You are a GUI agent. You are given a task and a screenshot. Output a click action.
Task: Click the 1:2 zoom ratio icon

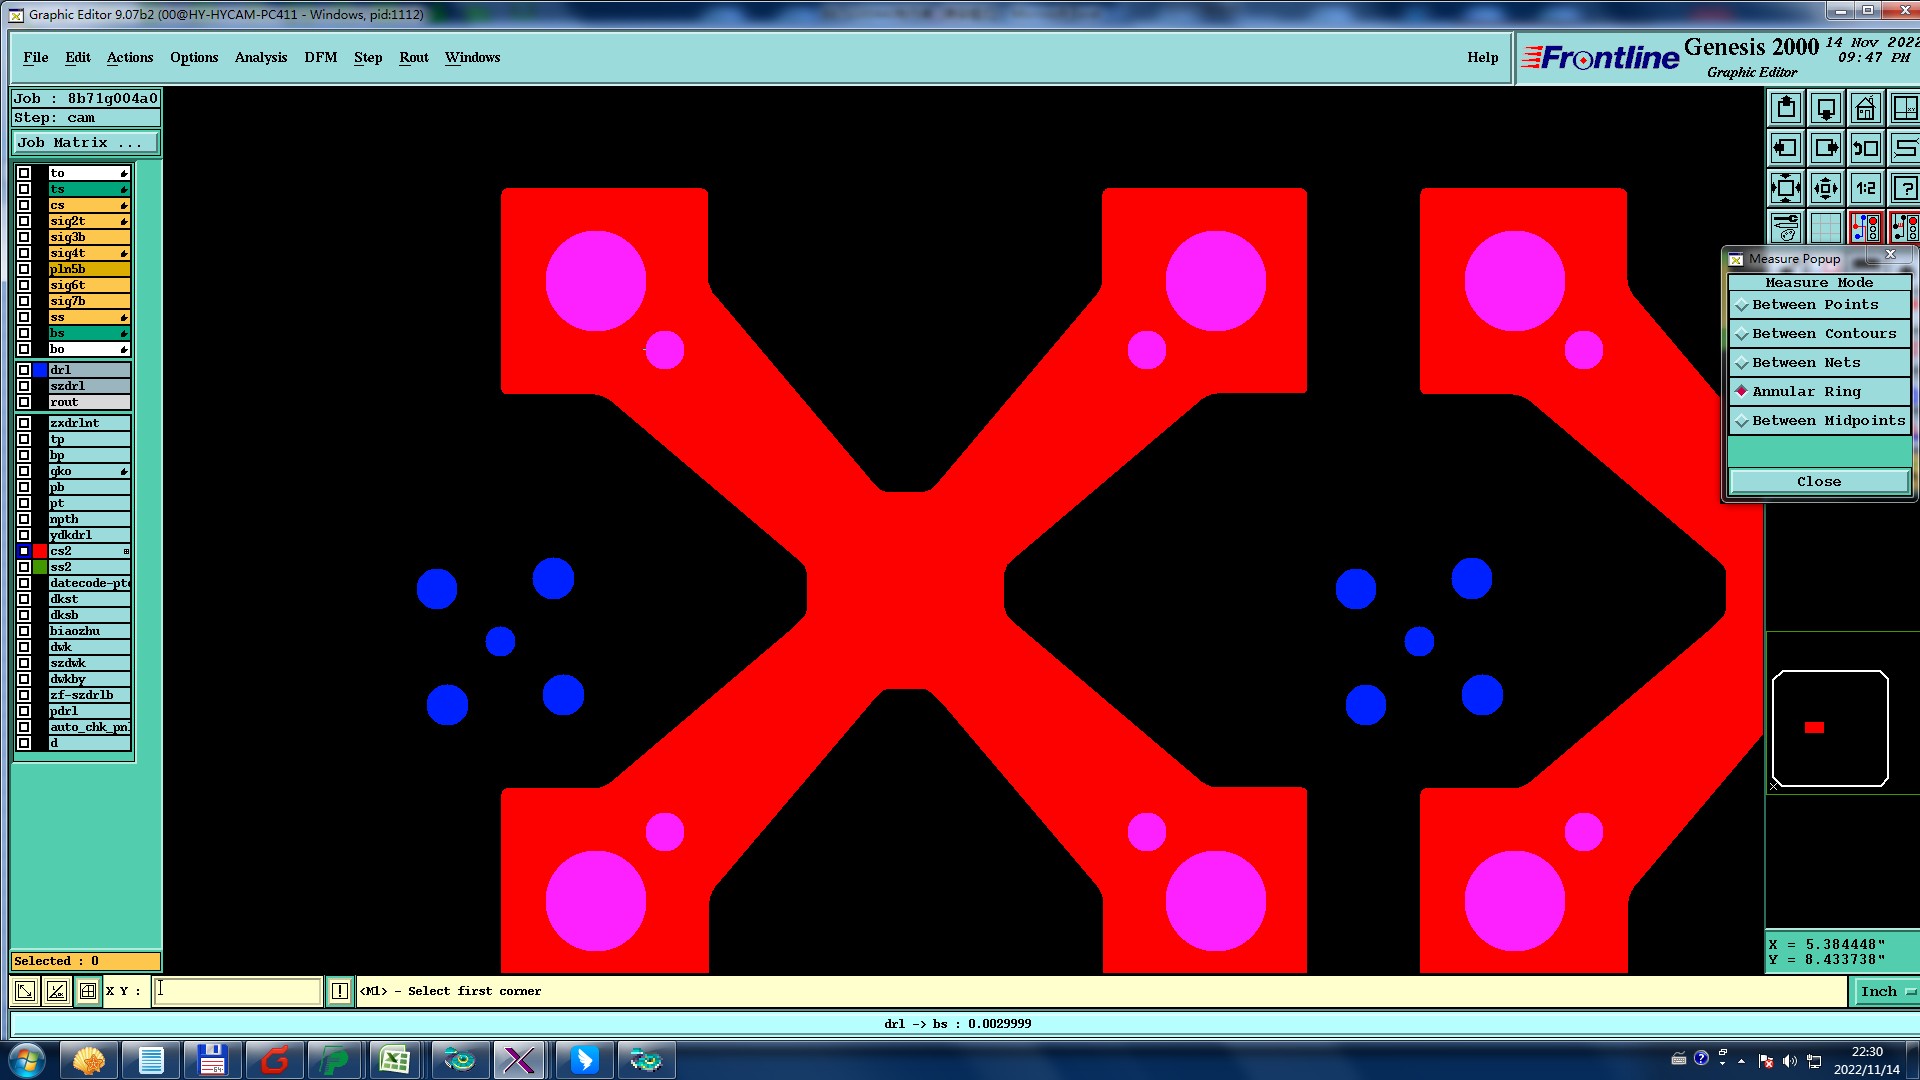point(1865,188)
